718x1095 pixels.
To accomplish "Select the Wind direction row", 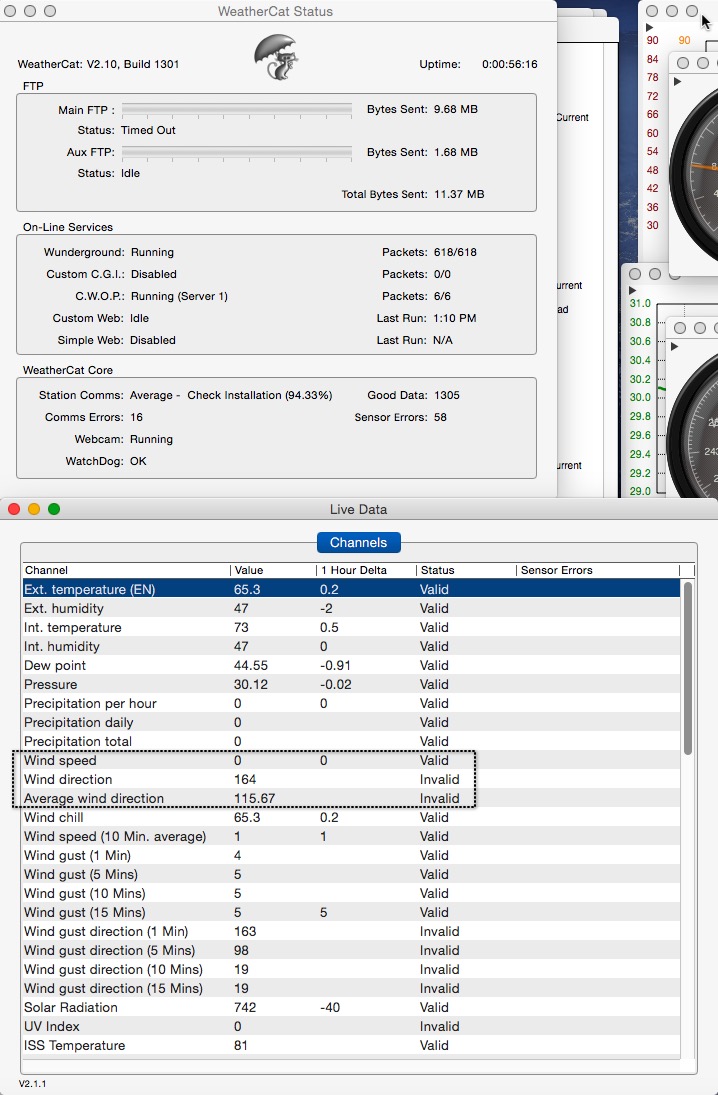I will 351,779.
